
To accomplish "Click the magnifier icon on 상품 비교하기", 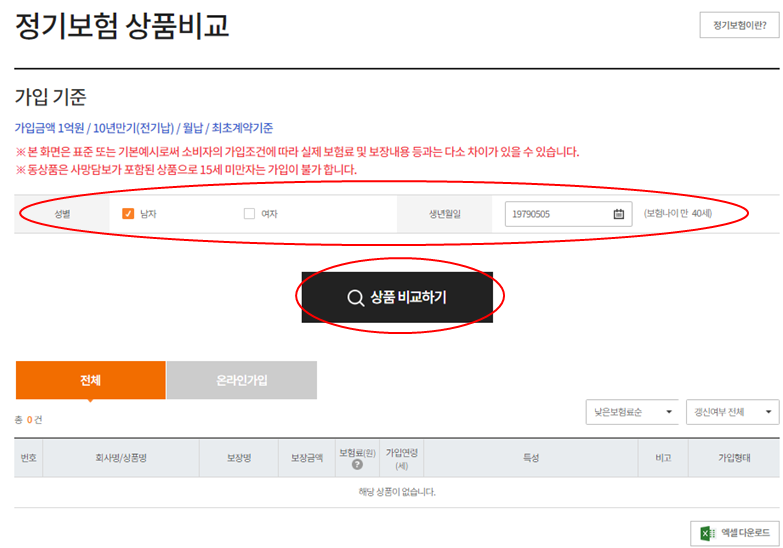I will [x=355, y=298].
